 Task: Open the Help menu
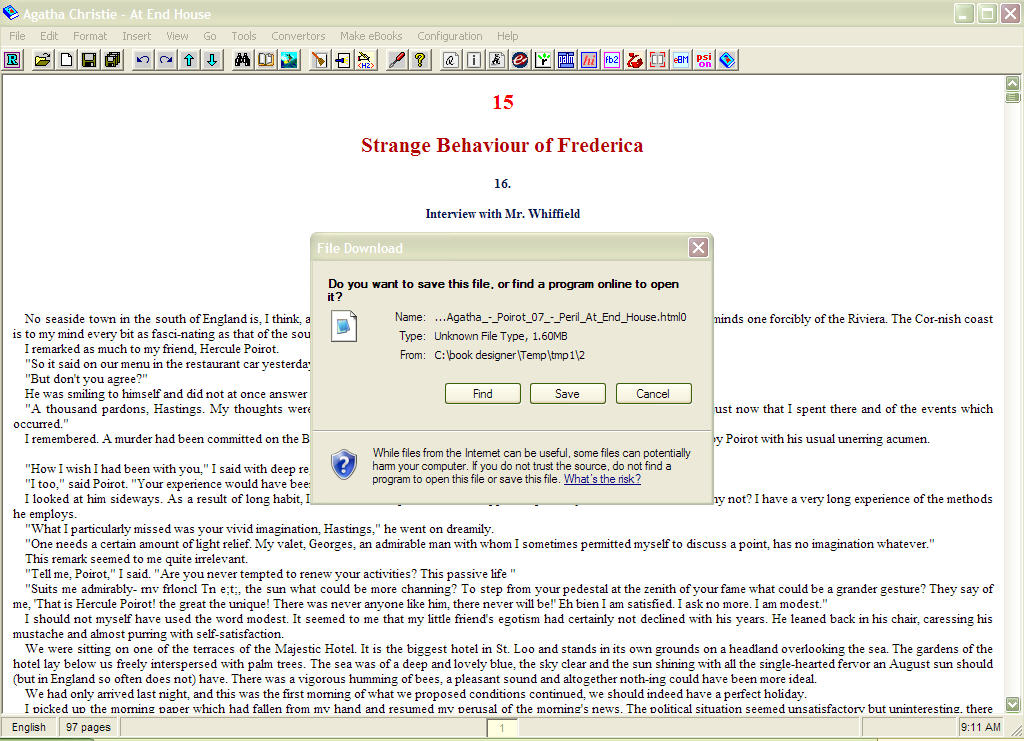(x=507, y=36)
